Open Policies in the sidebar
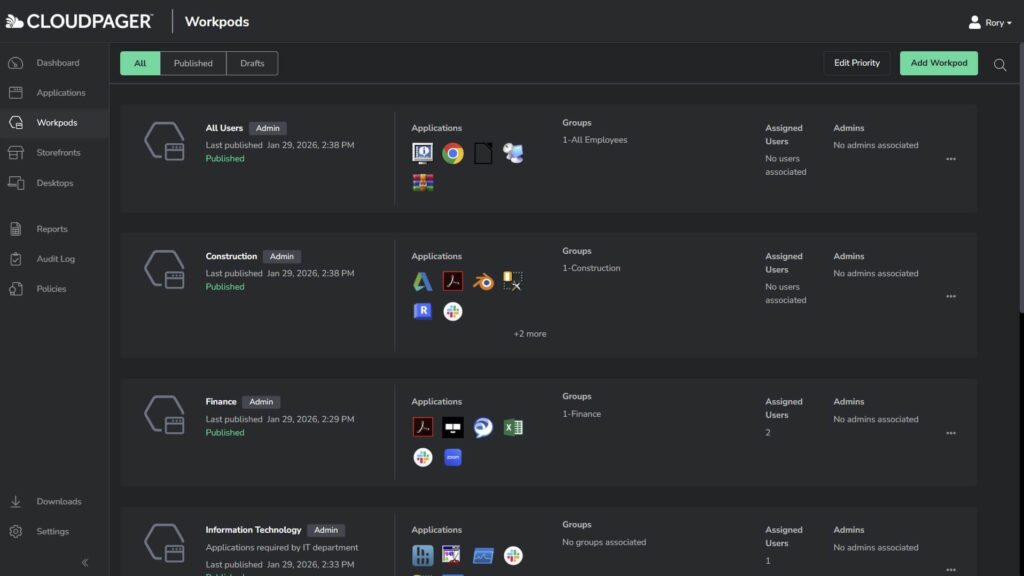This screenshot has height=576, width=1024. point(55,289)
